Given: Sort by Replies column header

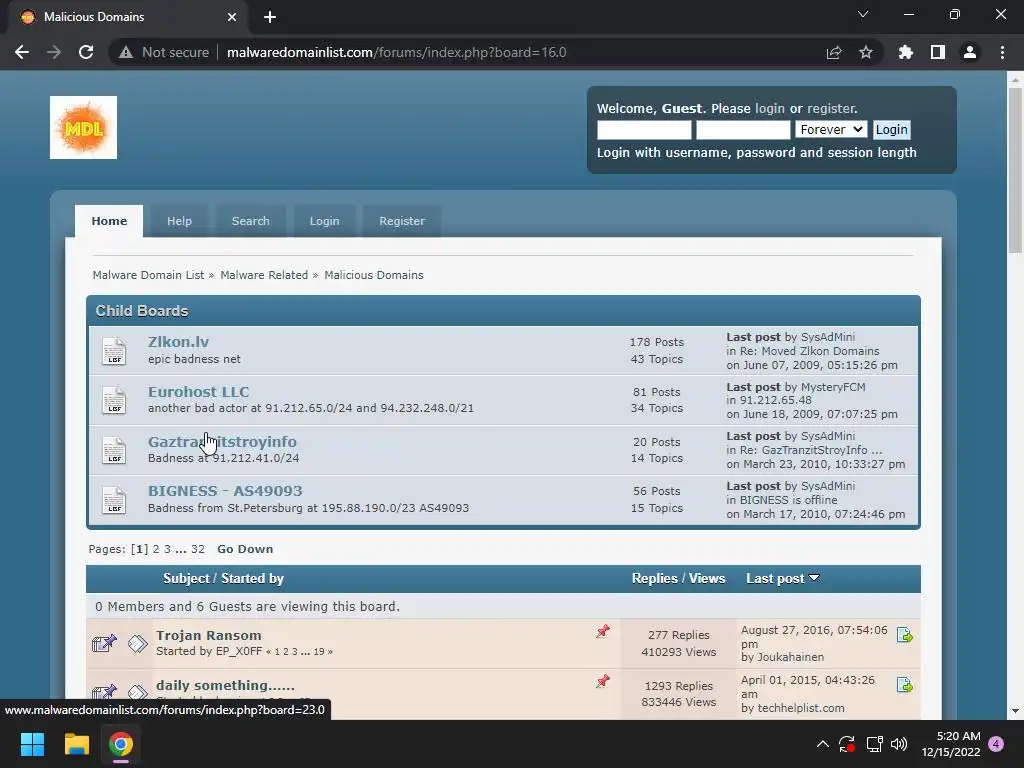Looking at the screenshot, I should [x=654, y=578].
